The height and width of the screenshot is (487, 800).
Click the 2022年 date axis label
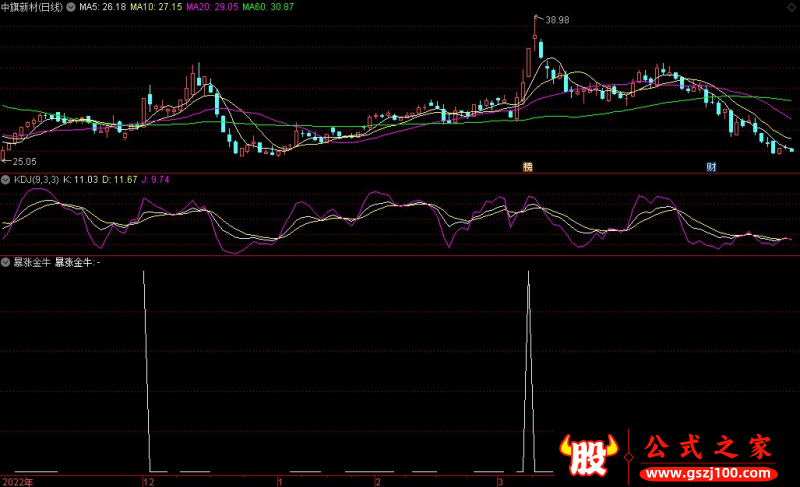[16, 481]
